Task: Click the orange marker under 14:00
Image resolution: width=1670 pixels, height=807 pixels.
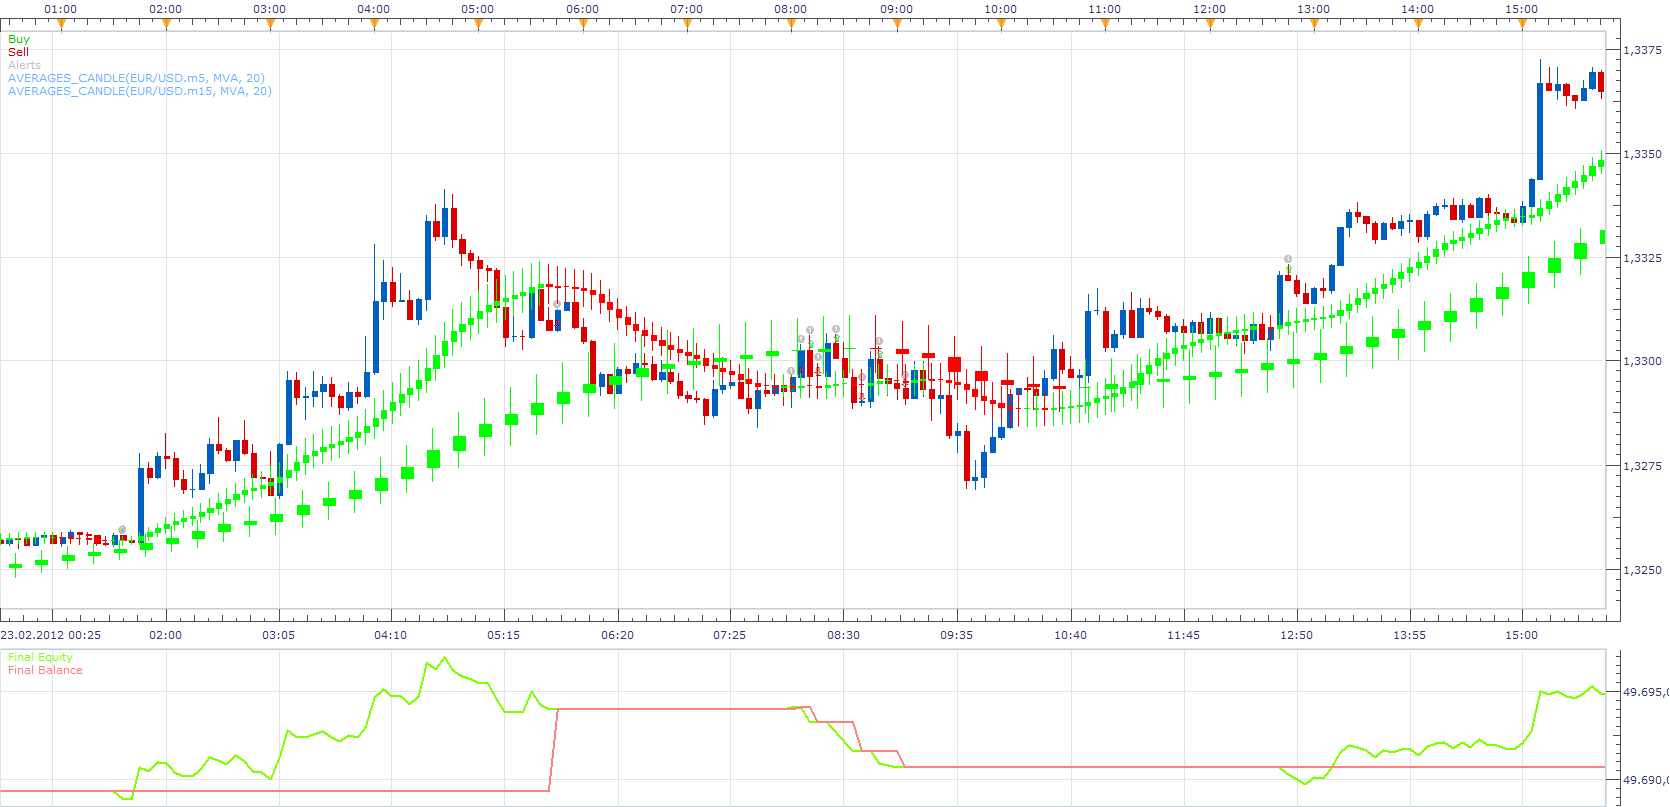Action: tap(1418, 25)
